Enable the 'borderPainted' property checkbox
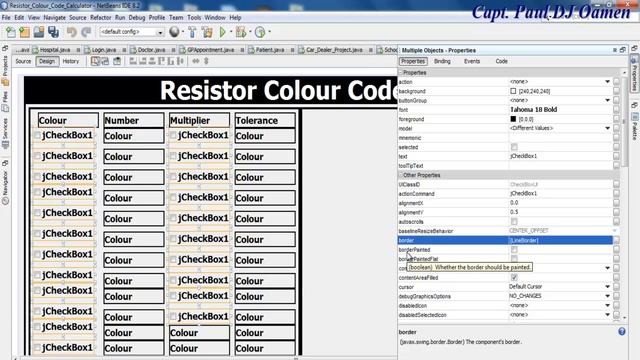 514,249
